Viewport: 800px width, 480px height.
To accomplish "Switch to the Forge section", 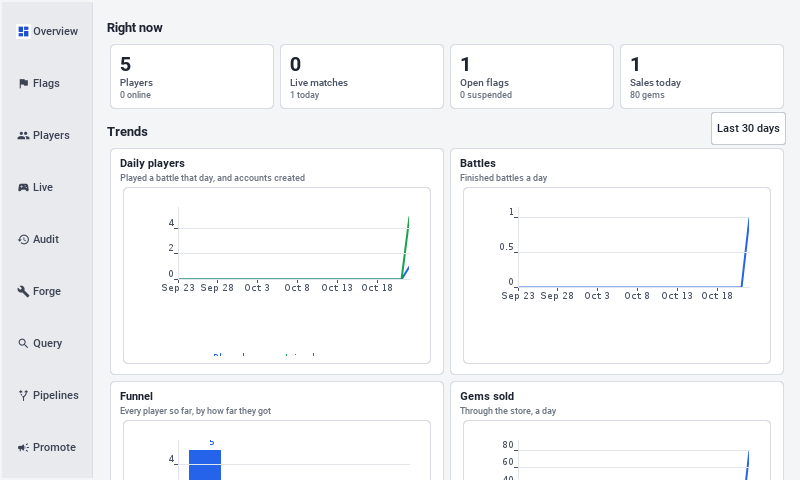I will pyautogui.click(x=47, y=292).
